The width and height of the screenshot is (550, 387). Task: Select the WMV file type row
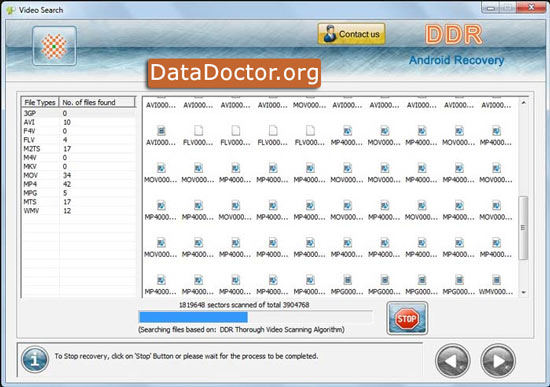tap(79, 211)
